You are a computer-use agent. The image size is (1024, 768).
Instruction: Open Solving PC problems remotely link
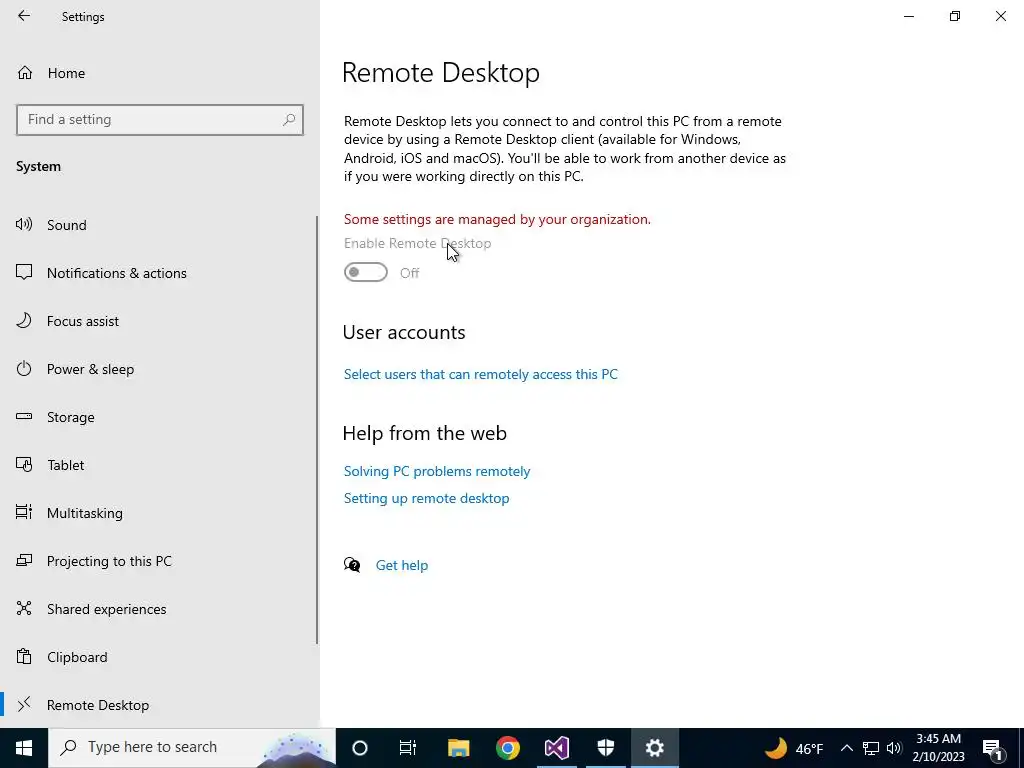click(x=437, y=471)
